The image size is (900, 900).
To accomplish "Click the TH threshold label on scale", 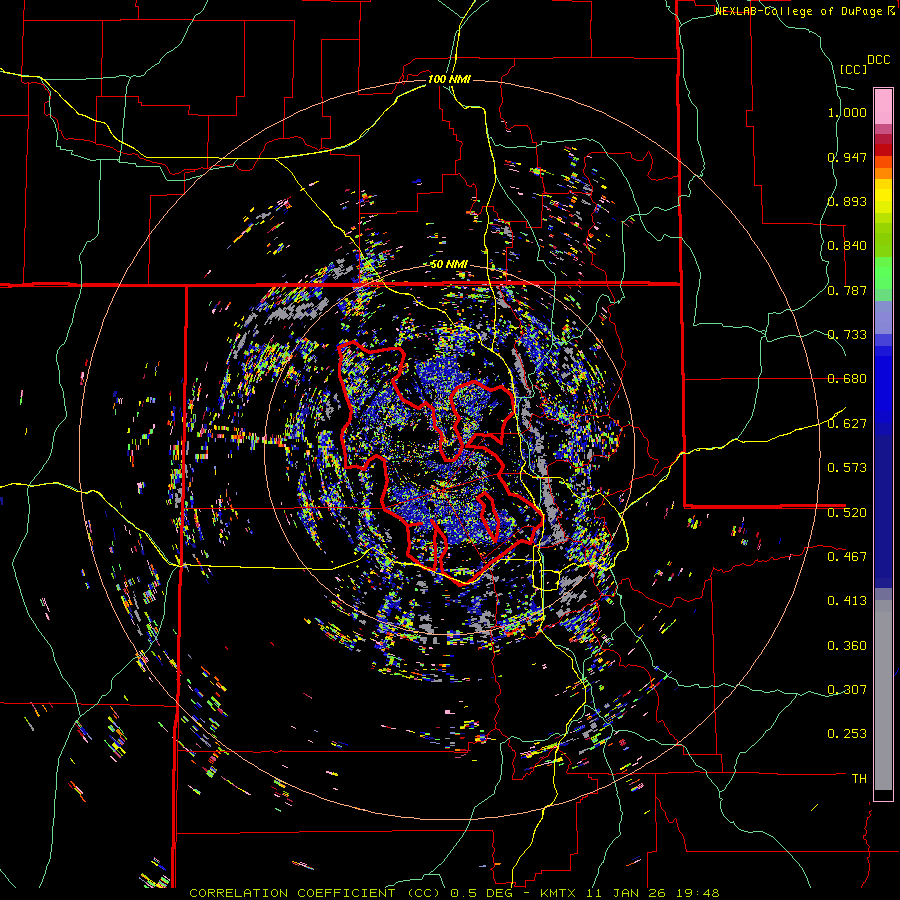I will (x=859, y=778).
